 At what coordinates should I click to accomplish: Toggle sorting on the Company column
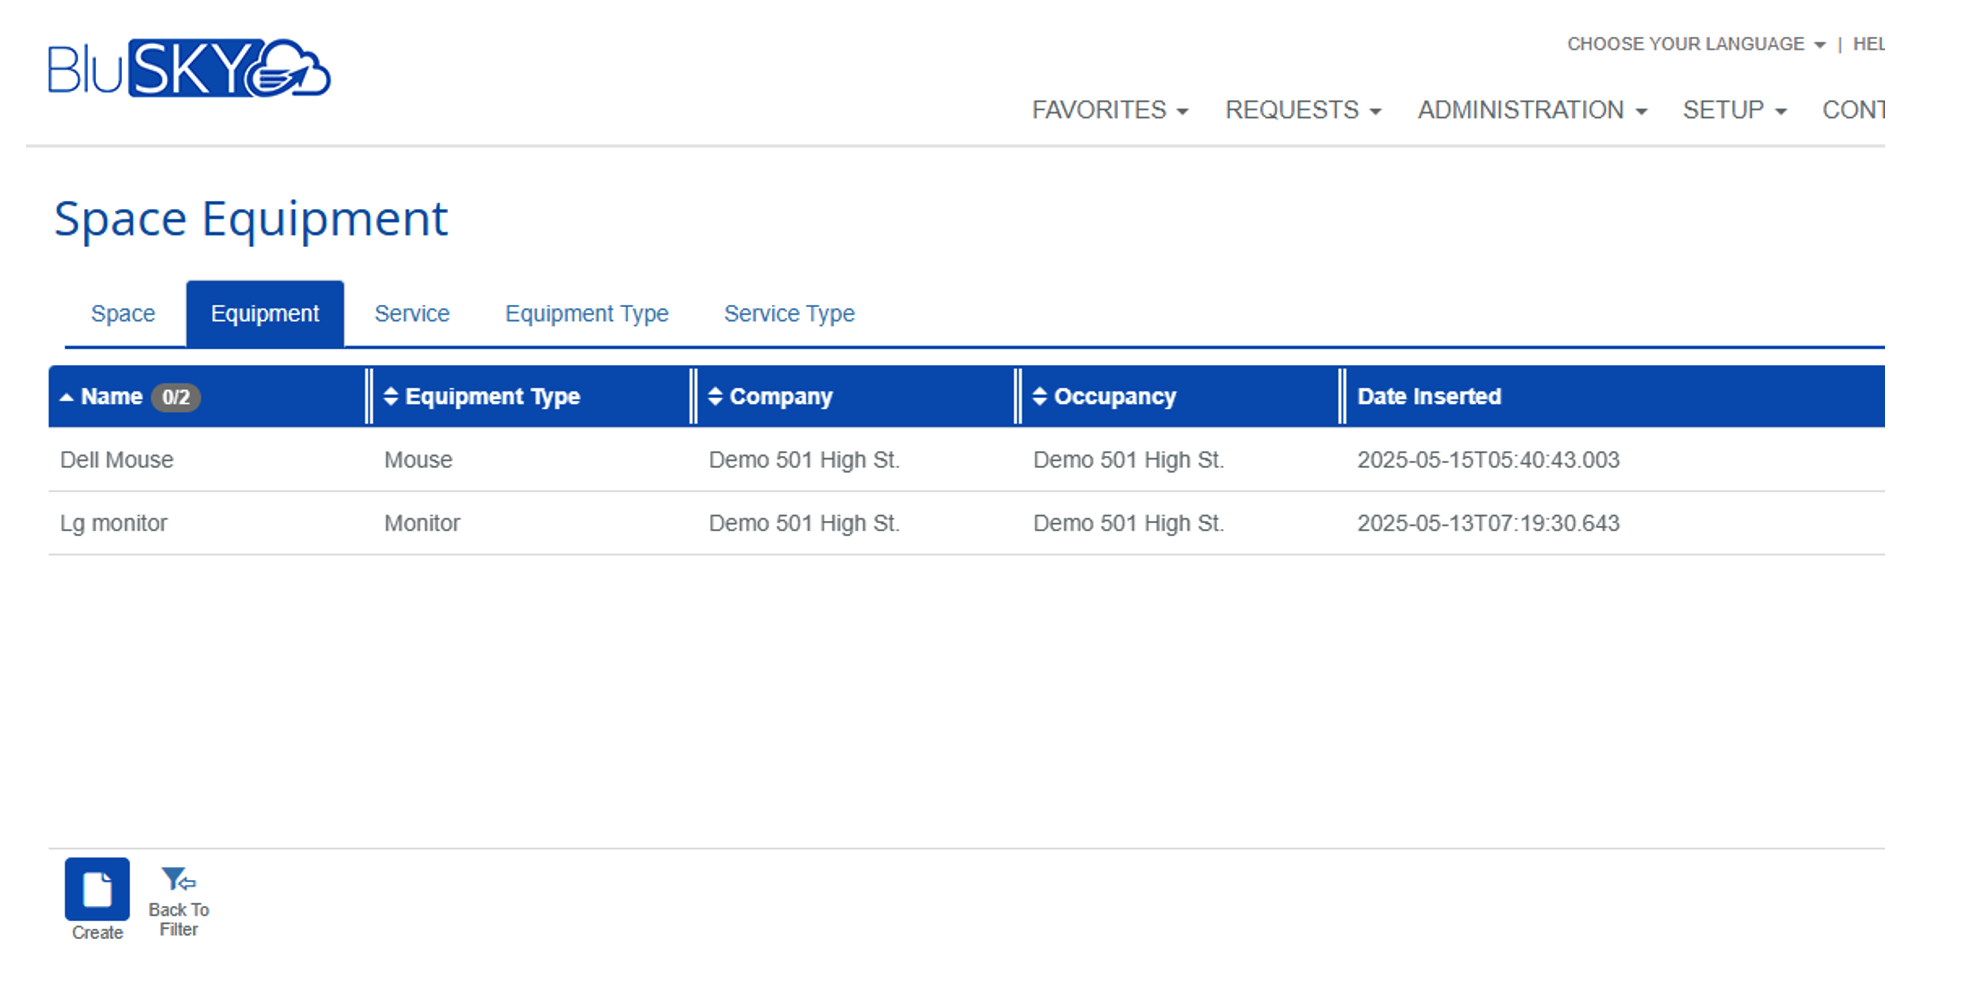(x=715, y=396)
